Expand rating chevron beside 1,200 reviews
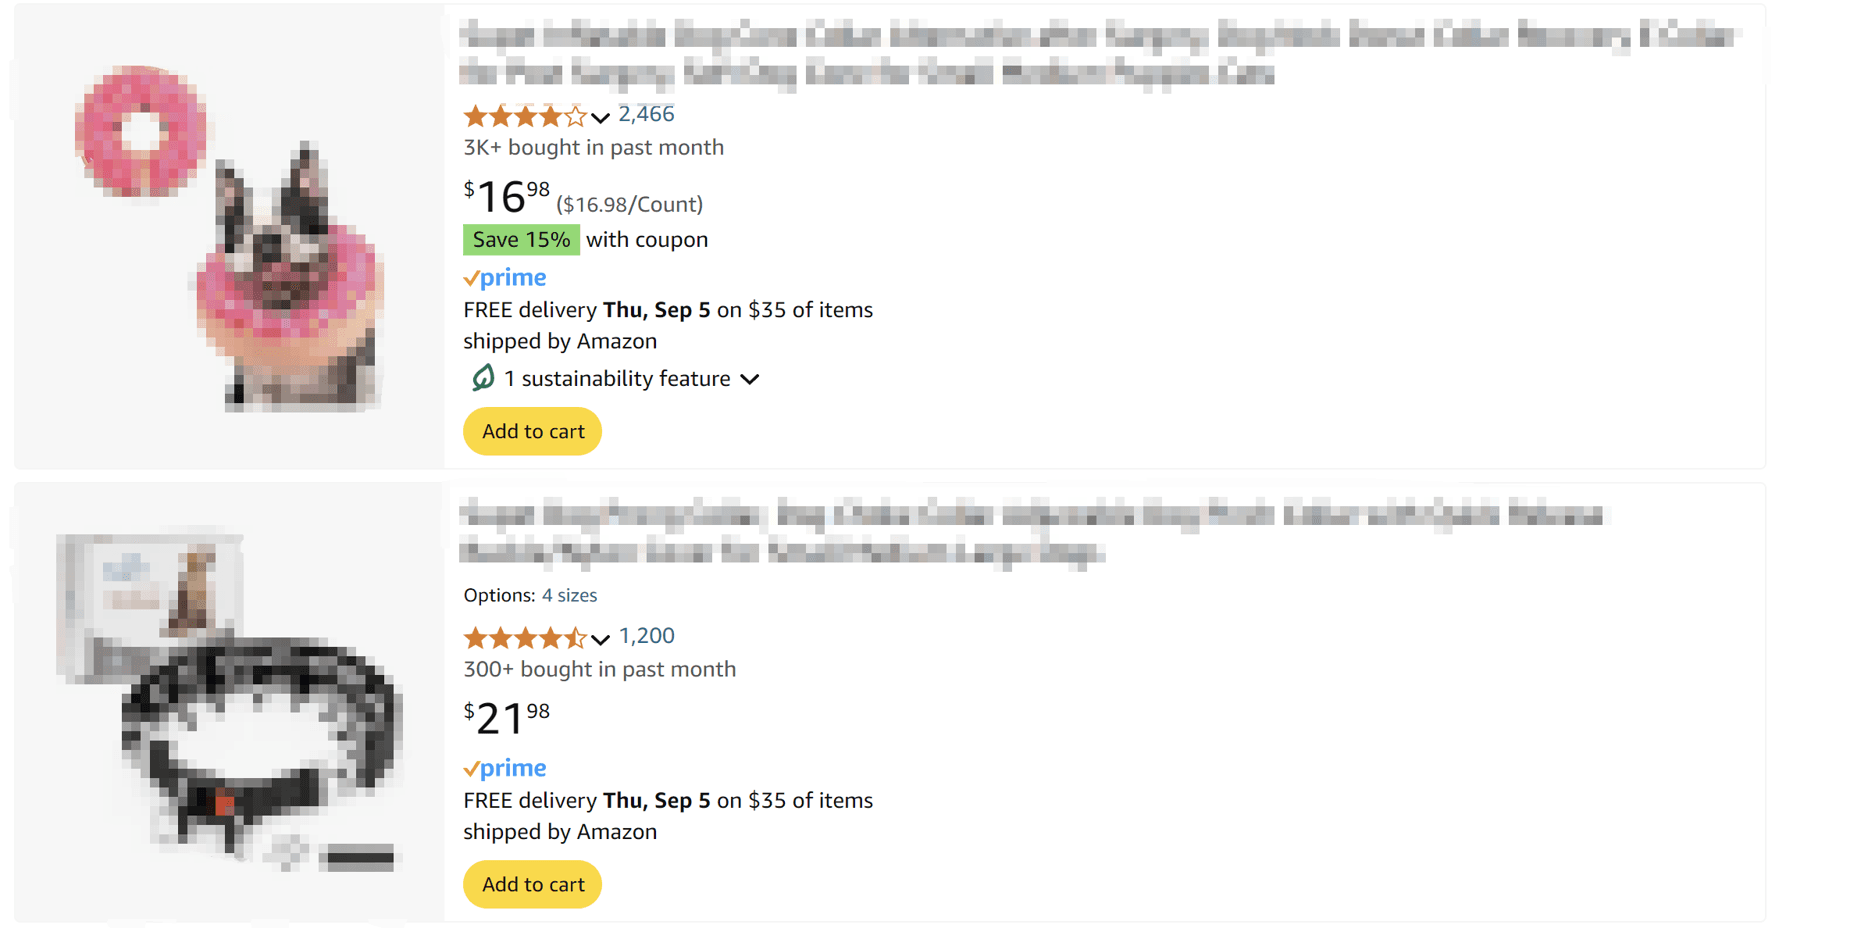1861x932 pixels. 600,640
